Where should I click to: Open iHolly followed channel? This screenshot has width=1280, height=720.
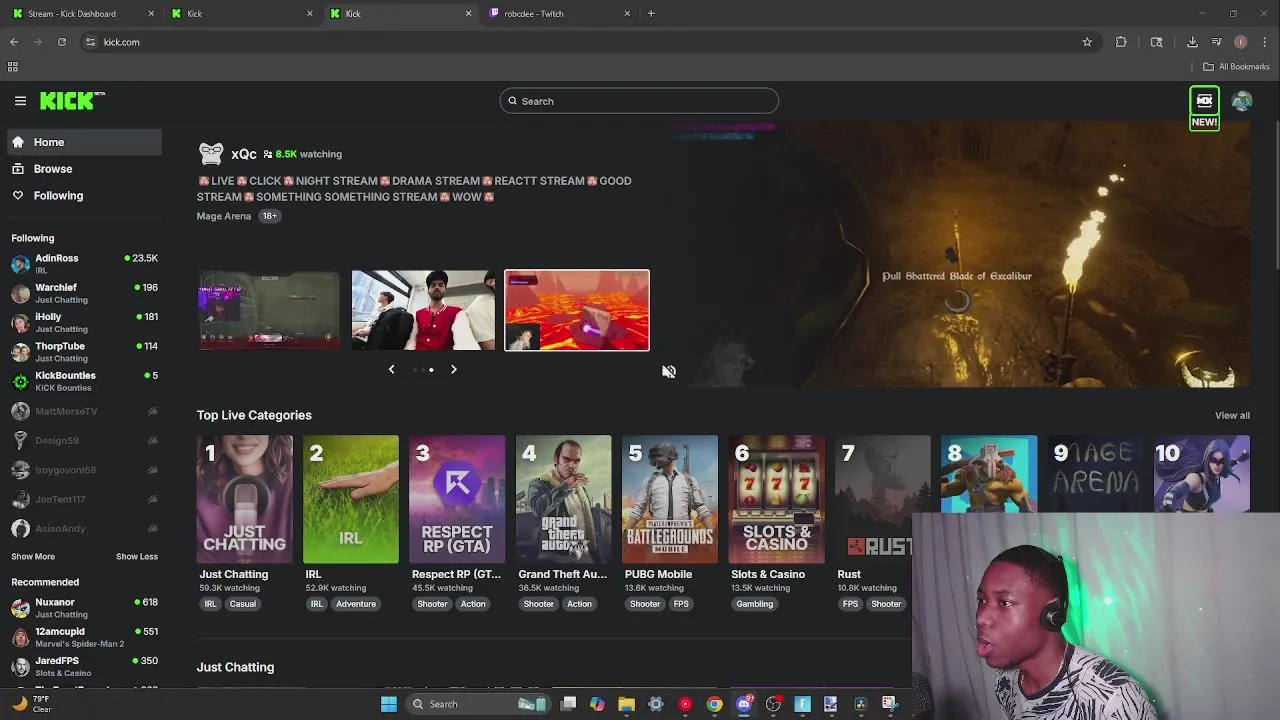[x=84, y=322]
